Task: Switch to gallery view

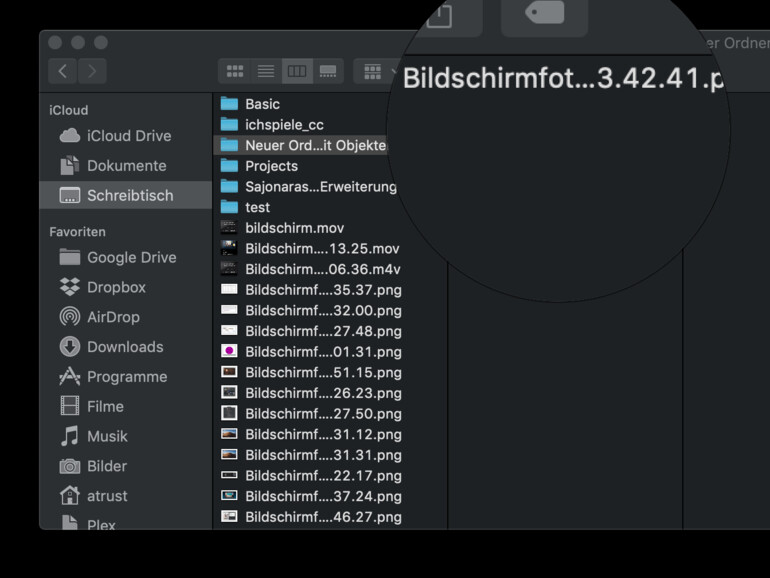Action: tap(327, 71)
